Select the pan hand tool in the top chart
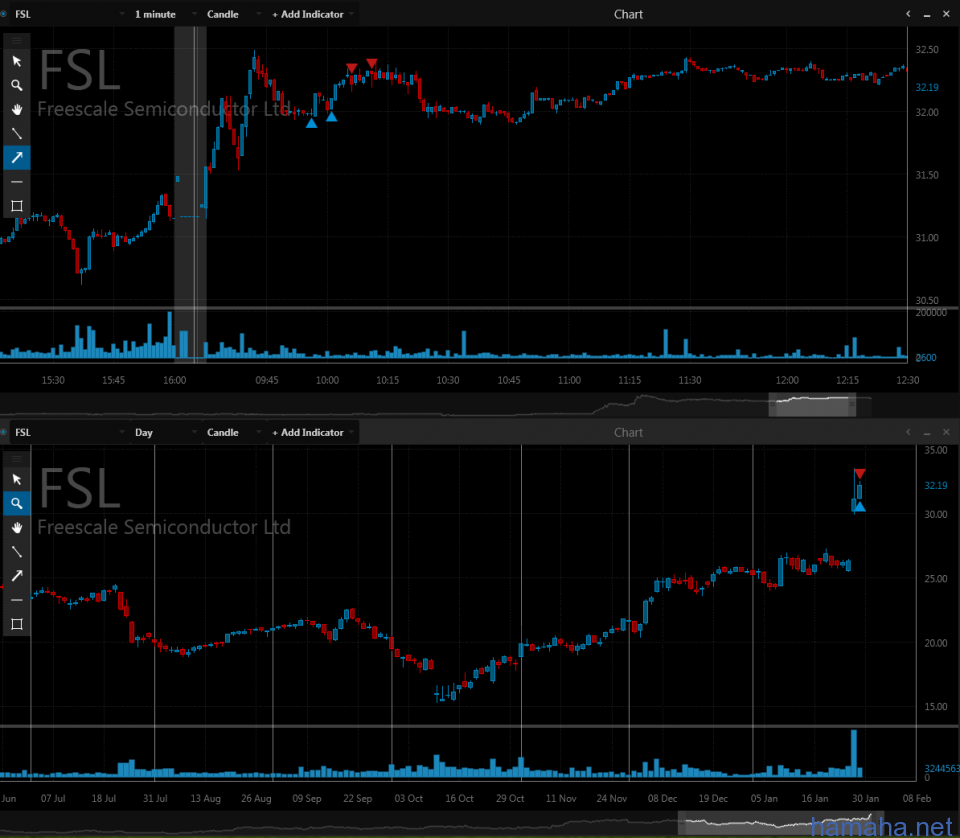The width and height of the screenshot is (960, 838). (17, 110)
